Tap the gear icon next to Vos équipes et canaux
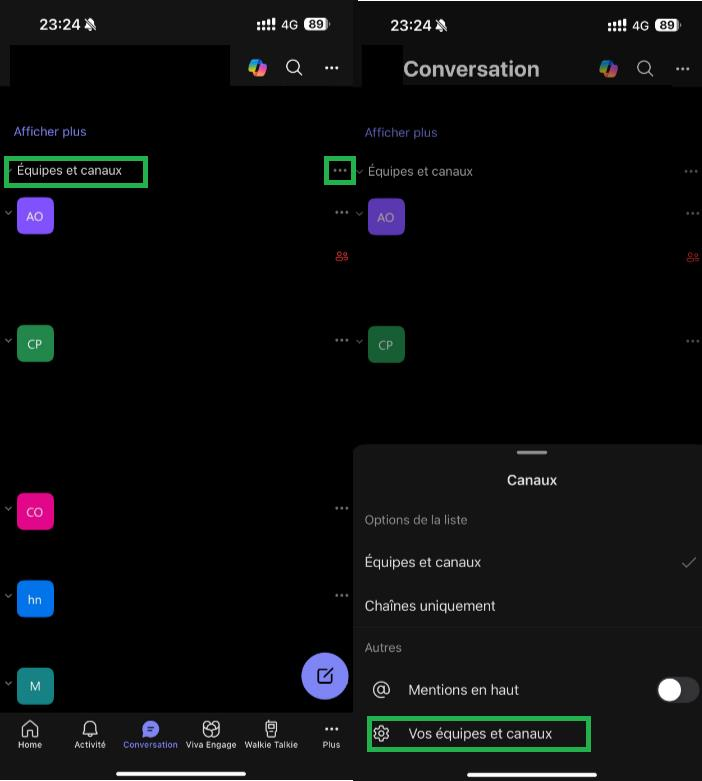The width and height of the screenshot is (702, 781). coord(382,734)
